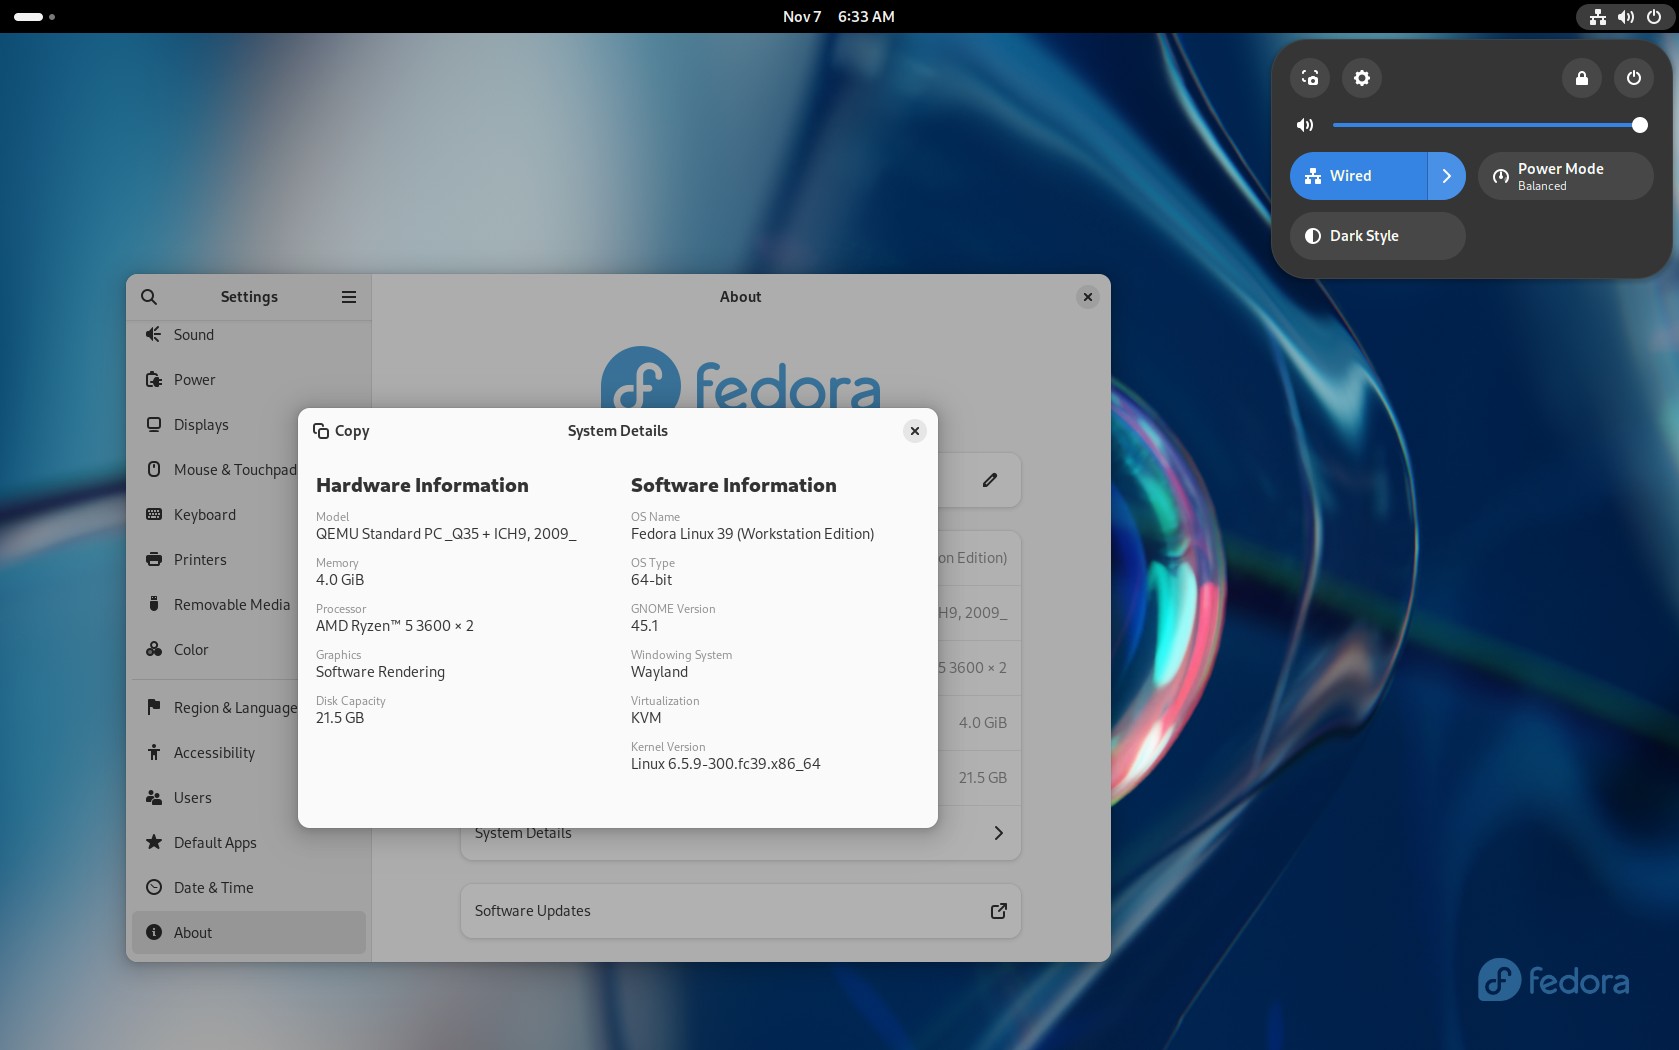Mute audio via the volume speaker icon

[x=1305, y=125]
